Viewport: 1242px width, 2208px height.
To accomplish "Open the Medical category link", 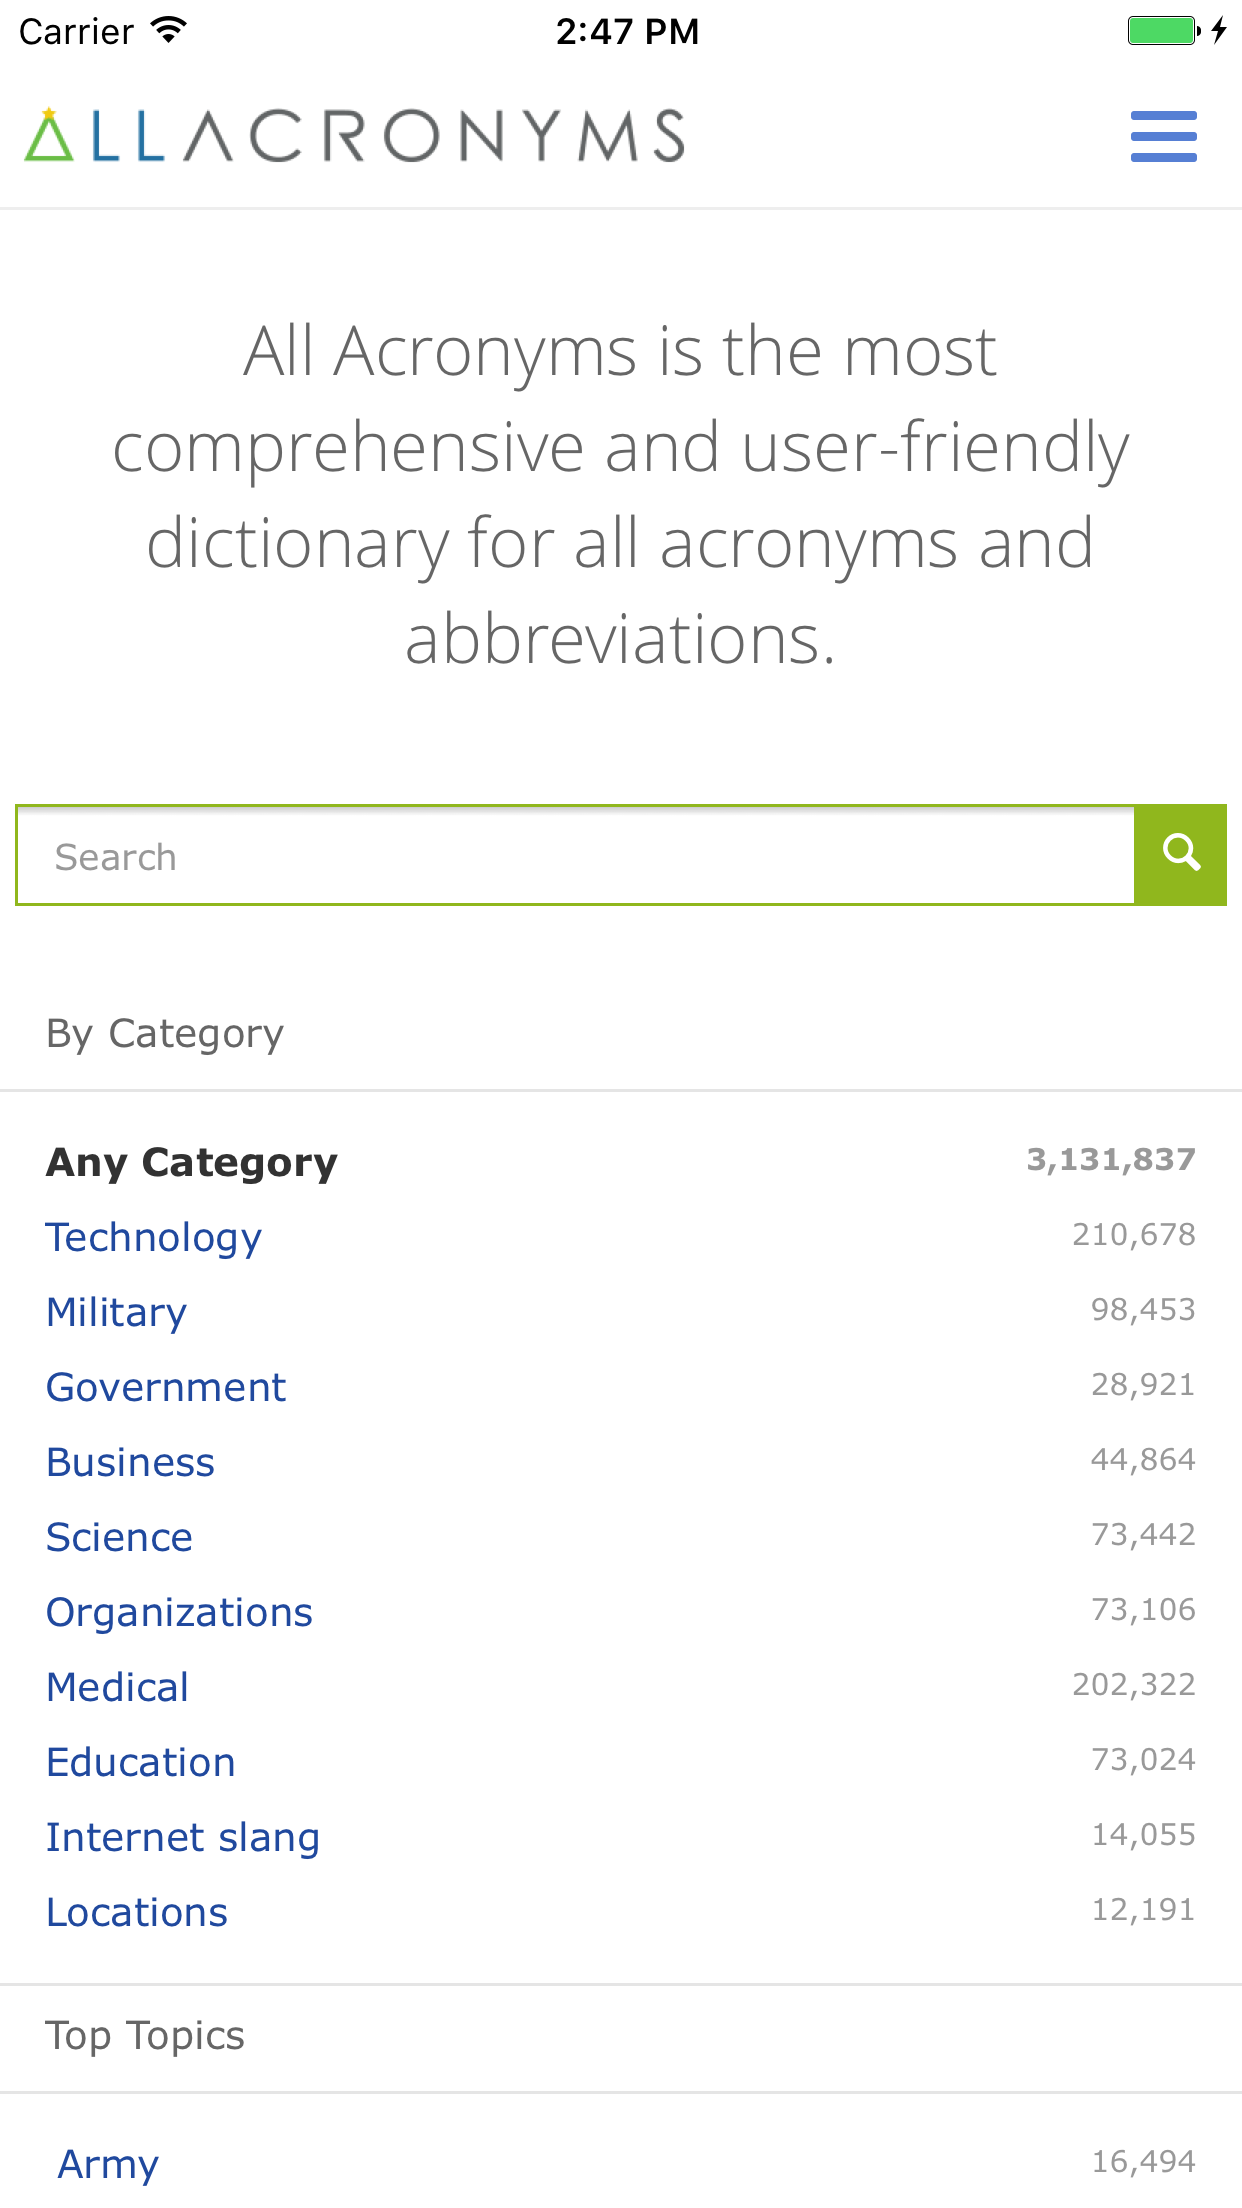I will (x=118, y=1687).
